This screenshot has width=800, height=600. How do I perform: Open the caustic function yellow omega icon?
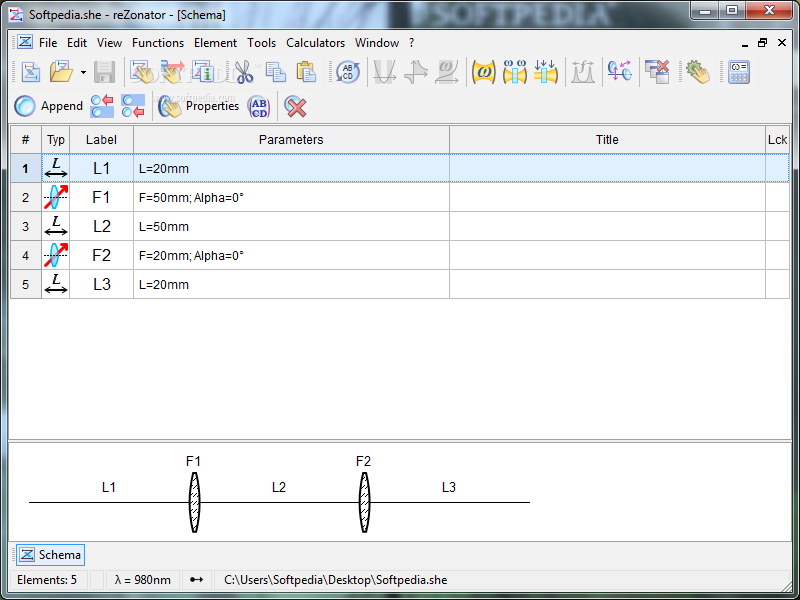pyautogui.click(x=484, y=72)
